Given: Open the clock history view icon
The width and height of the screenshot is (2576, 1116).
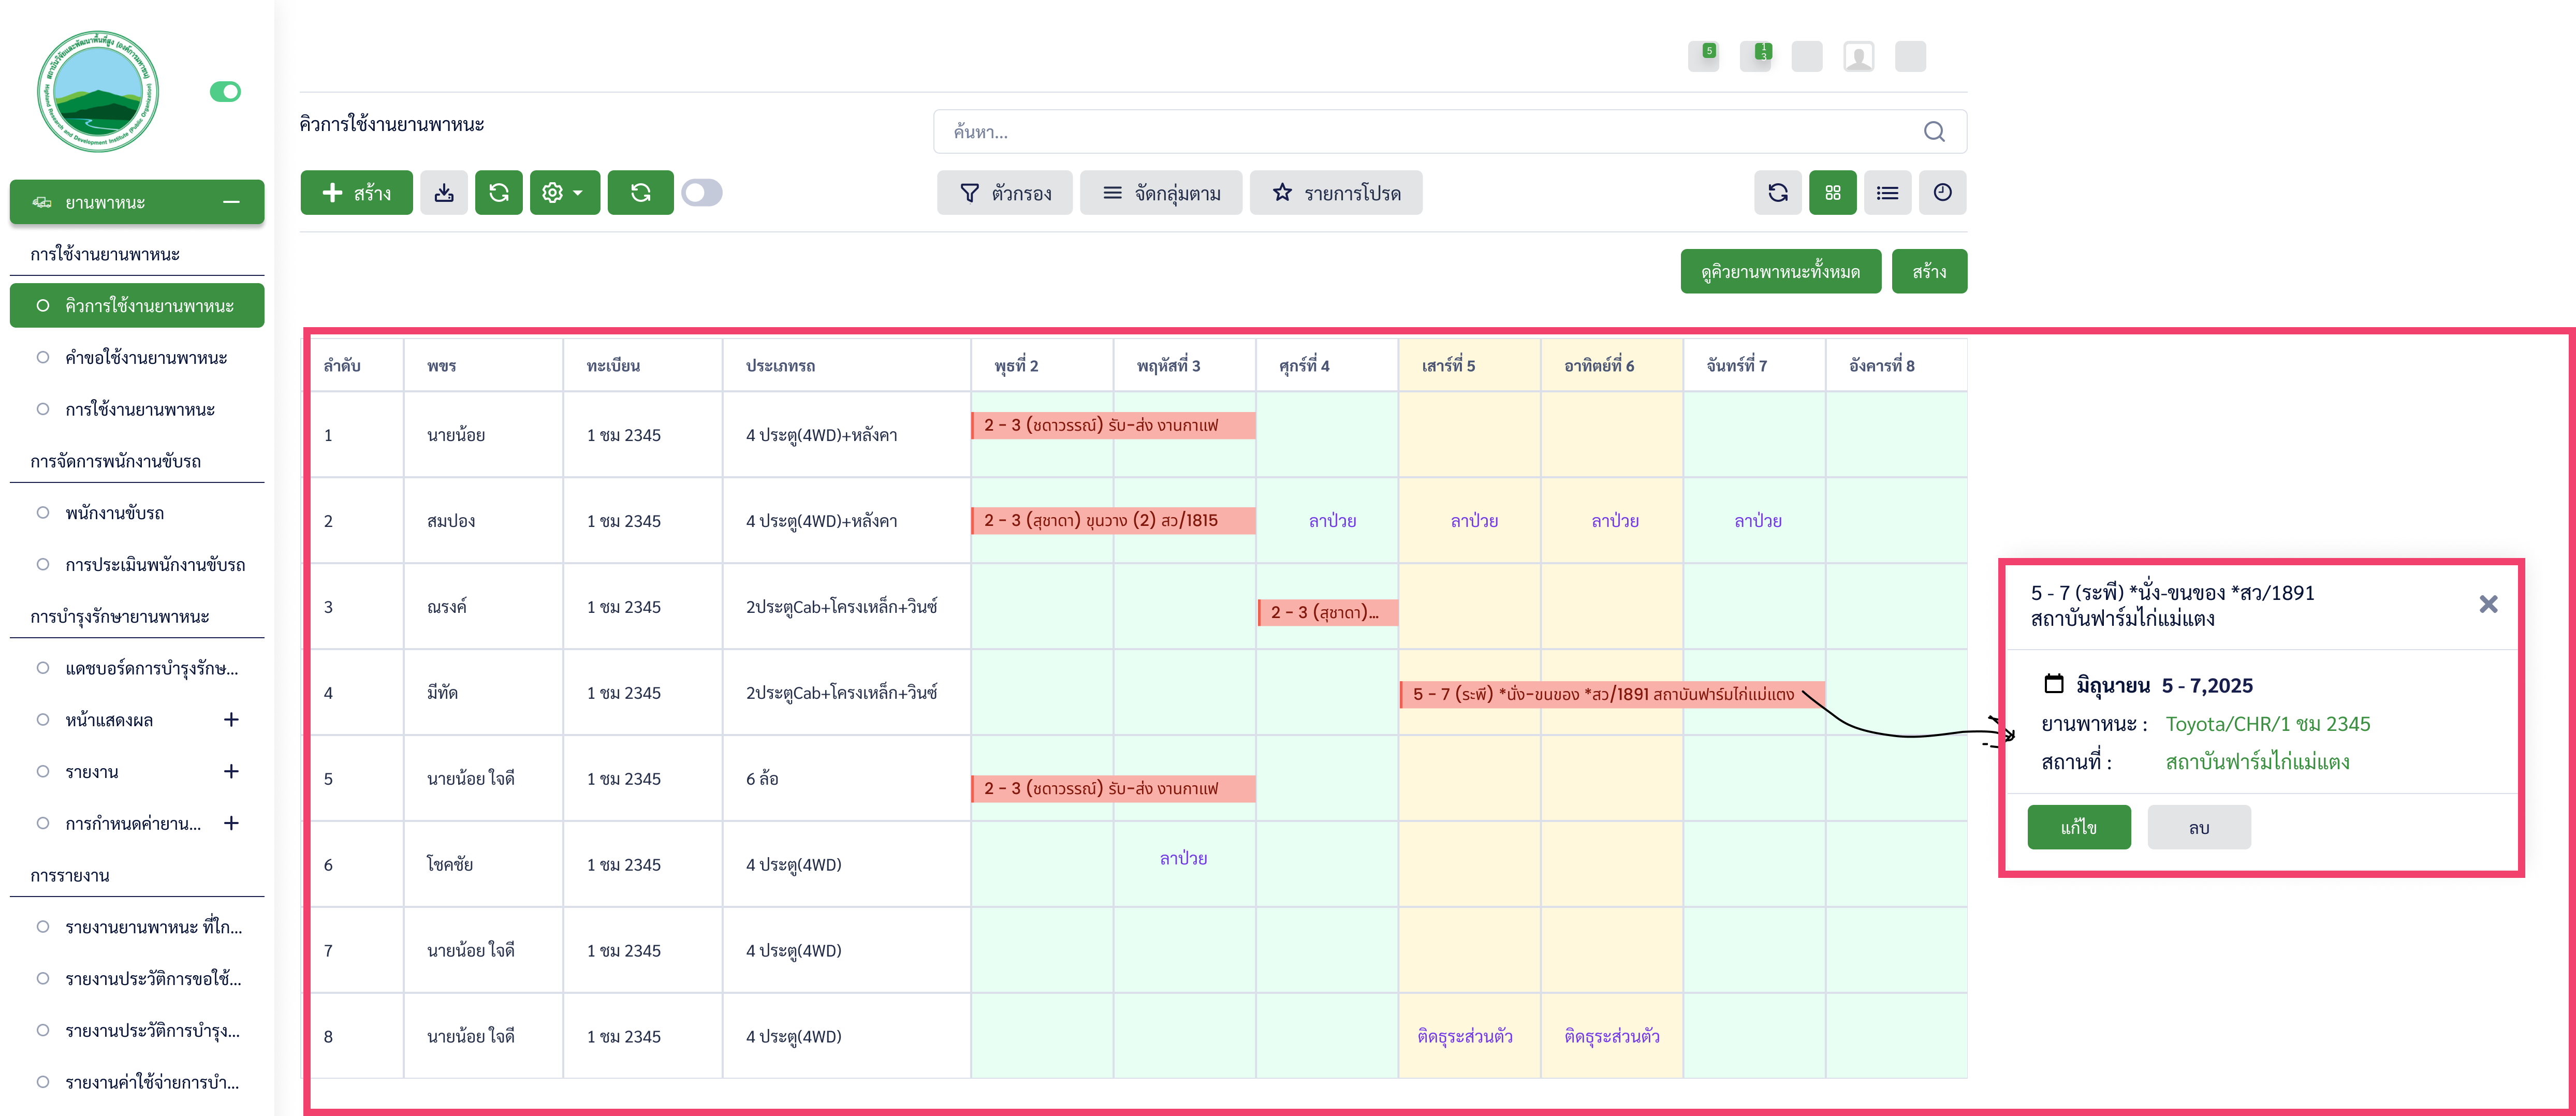Looking at the screenshot, I should point(1942,193).
